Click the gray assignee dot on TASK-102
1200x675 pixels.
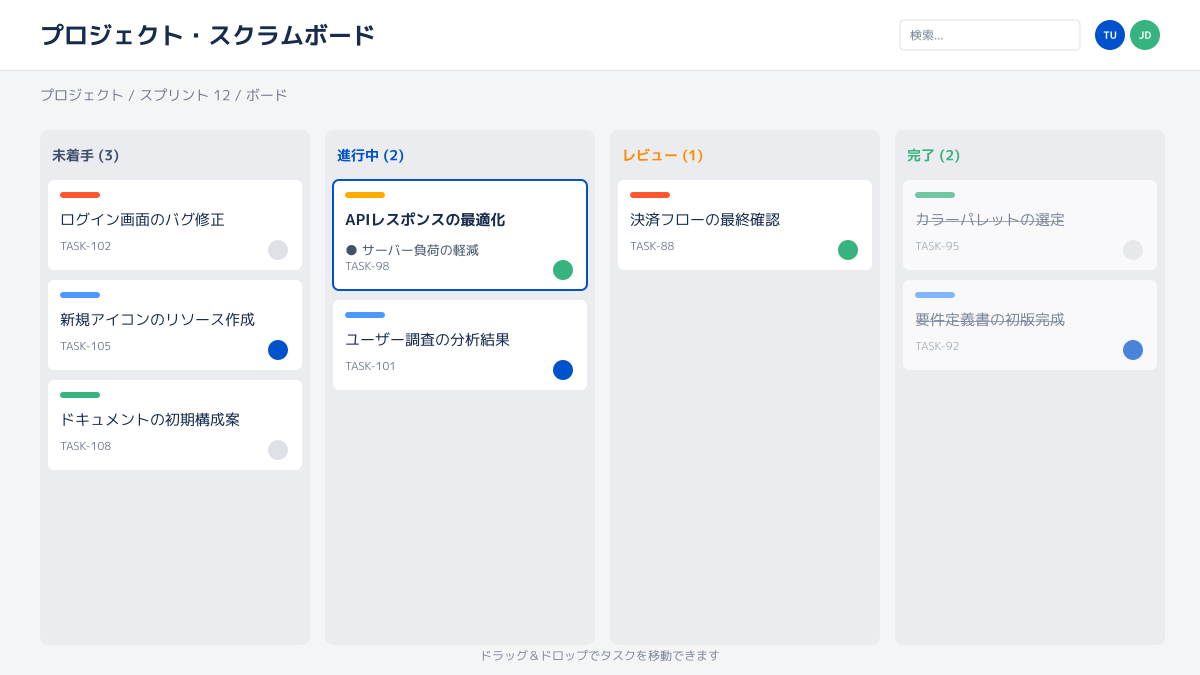[x=278, y=250]
